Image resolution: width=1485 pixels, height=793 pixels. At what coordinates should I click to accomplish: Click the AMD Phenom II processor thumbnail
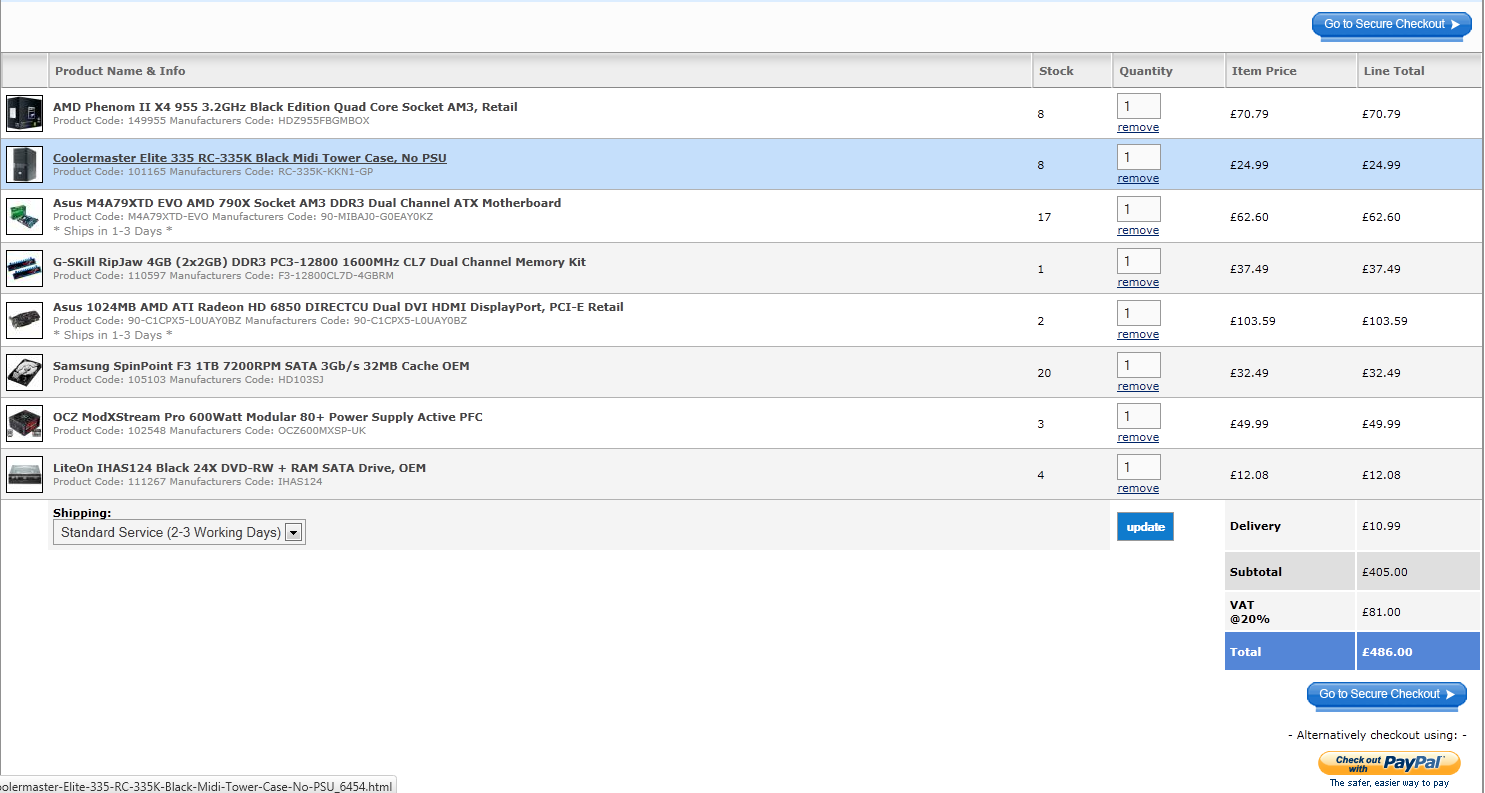click(24, 114)
